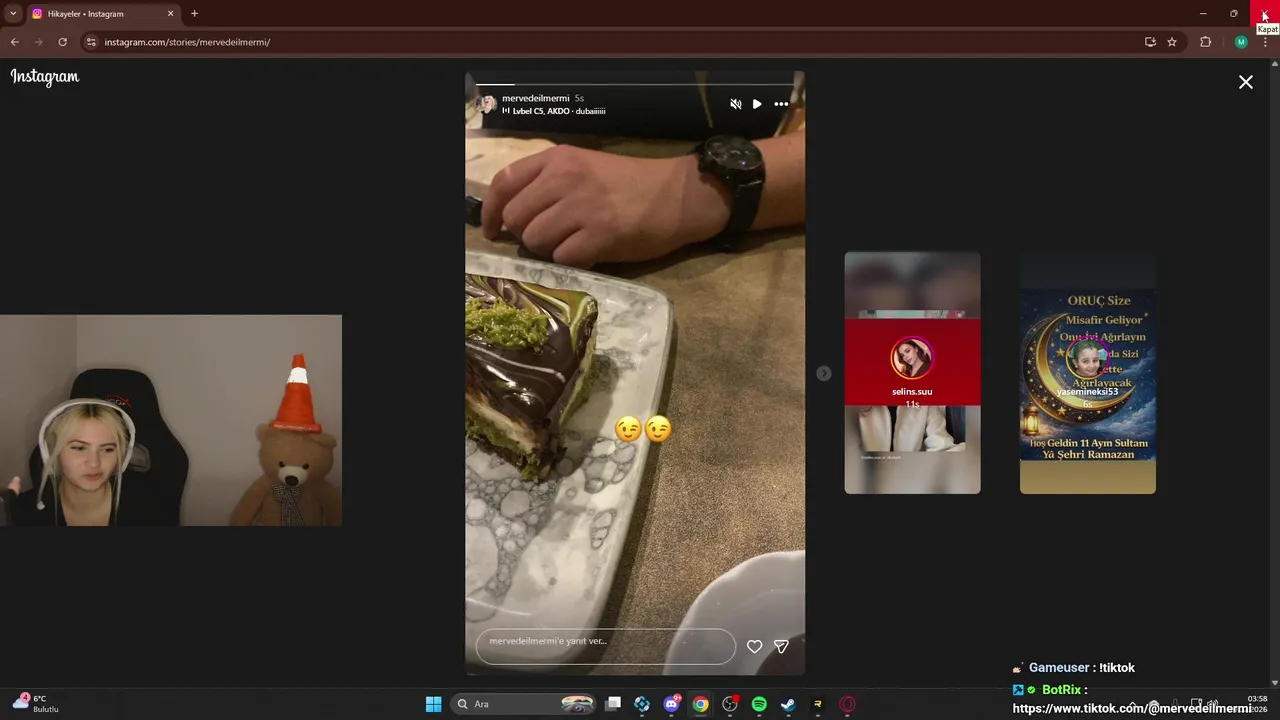Click the story progress bar
The height and width of the screenshot is (720, 1280).
(635, 84)
